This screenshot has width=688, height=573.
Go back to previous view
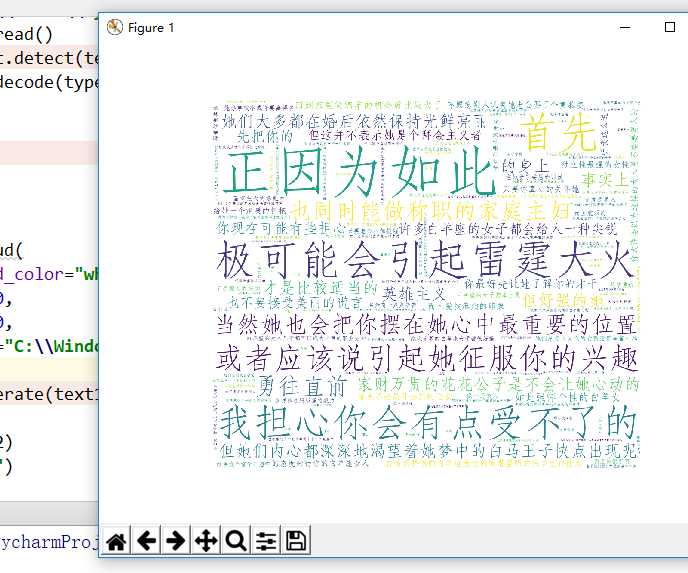146,541
